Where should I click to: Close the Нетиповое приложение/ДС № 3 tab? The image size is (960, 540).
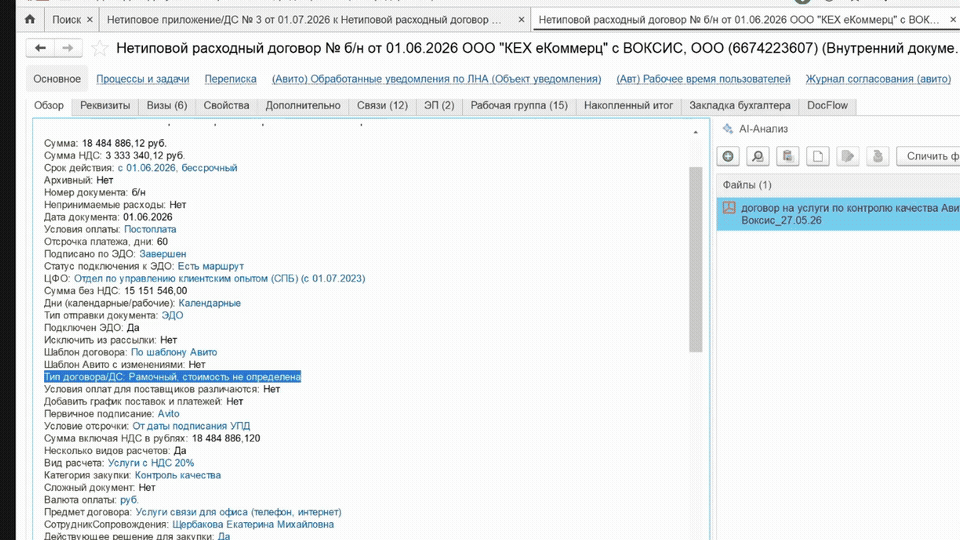[x=521, y=20]
